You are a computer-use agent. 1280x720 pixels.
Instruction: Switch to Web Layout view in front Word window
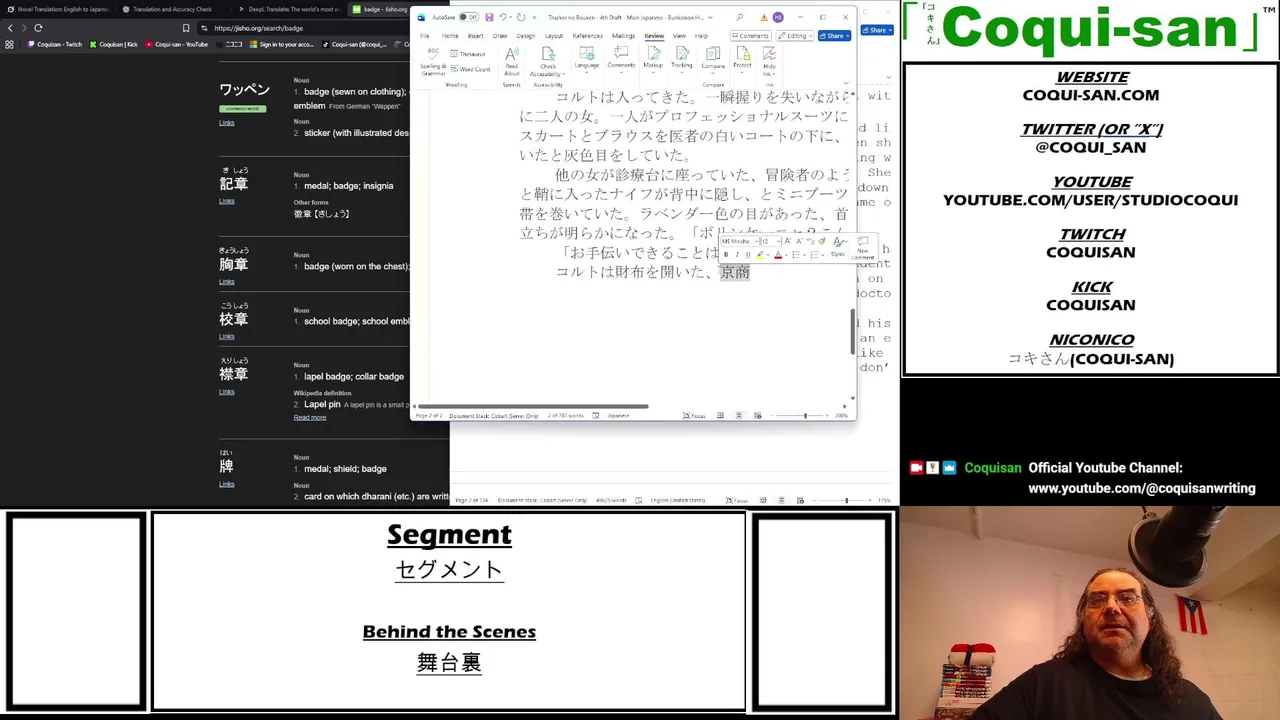(757, 415)
